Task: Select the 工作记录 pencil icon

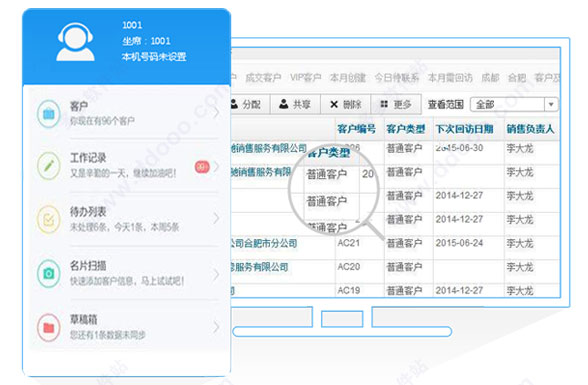Action: pyautogui.click(x=49, y=166)
